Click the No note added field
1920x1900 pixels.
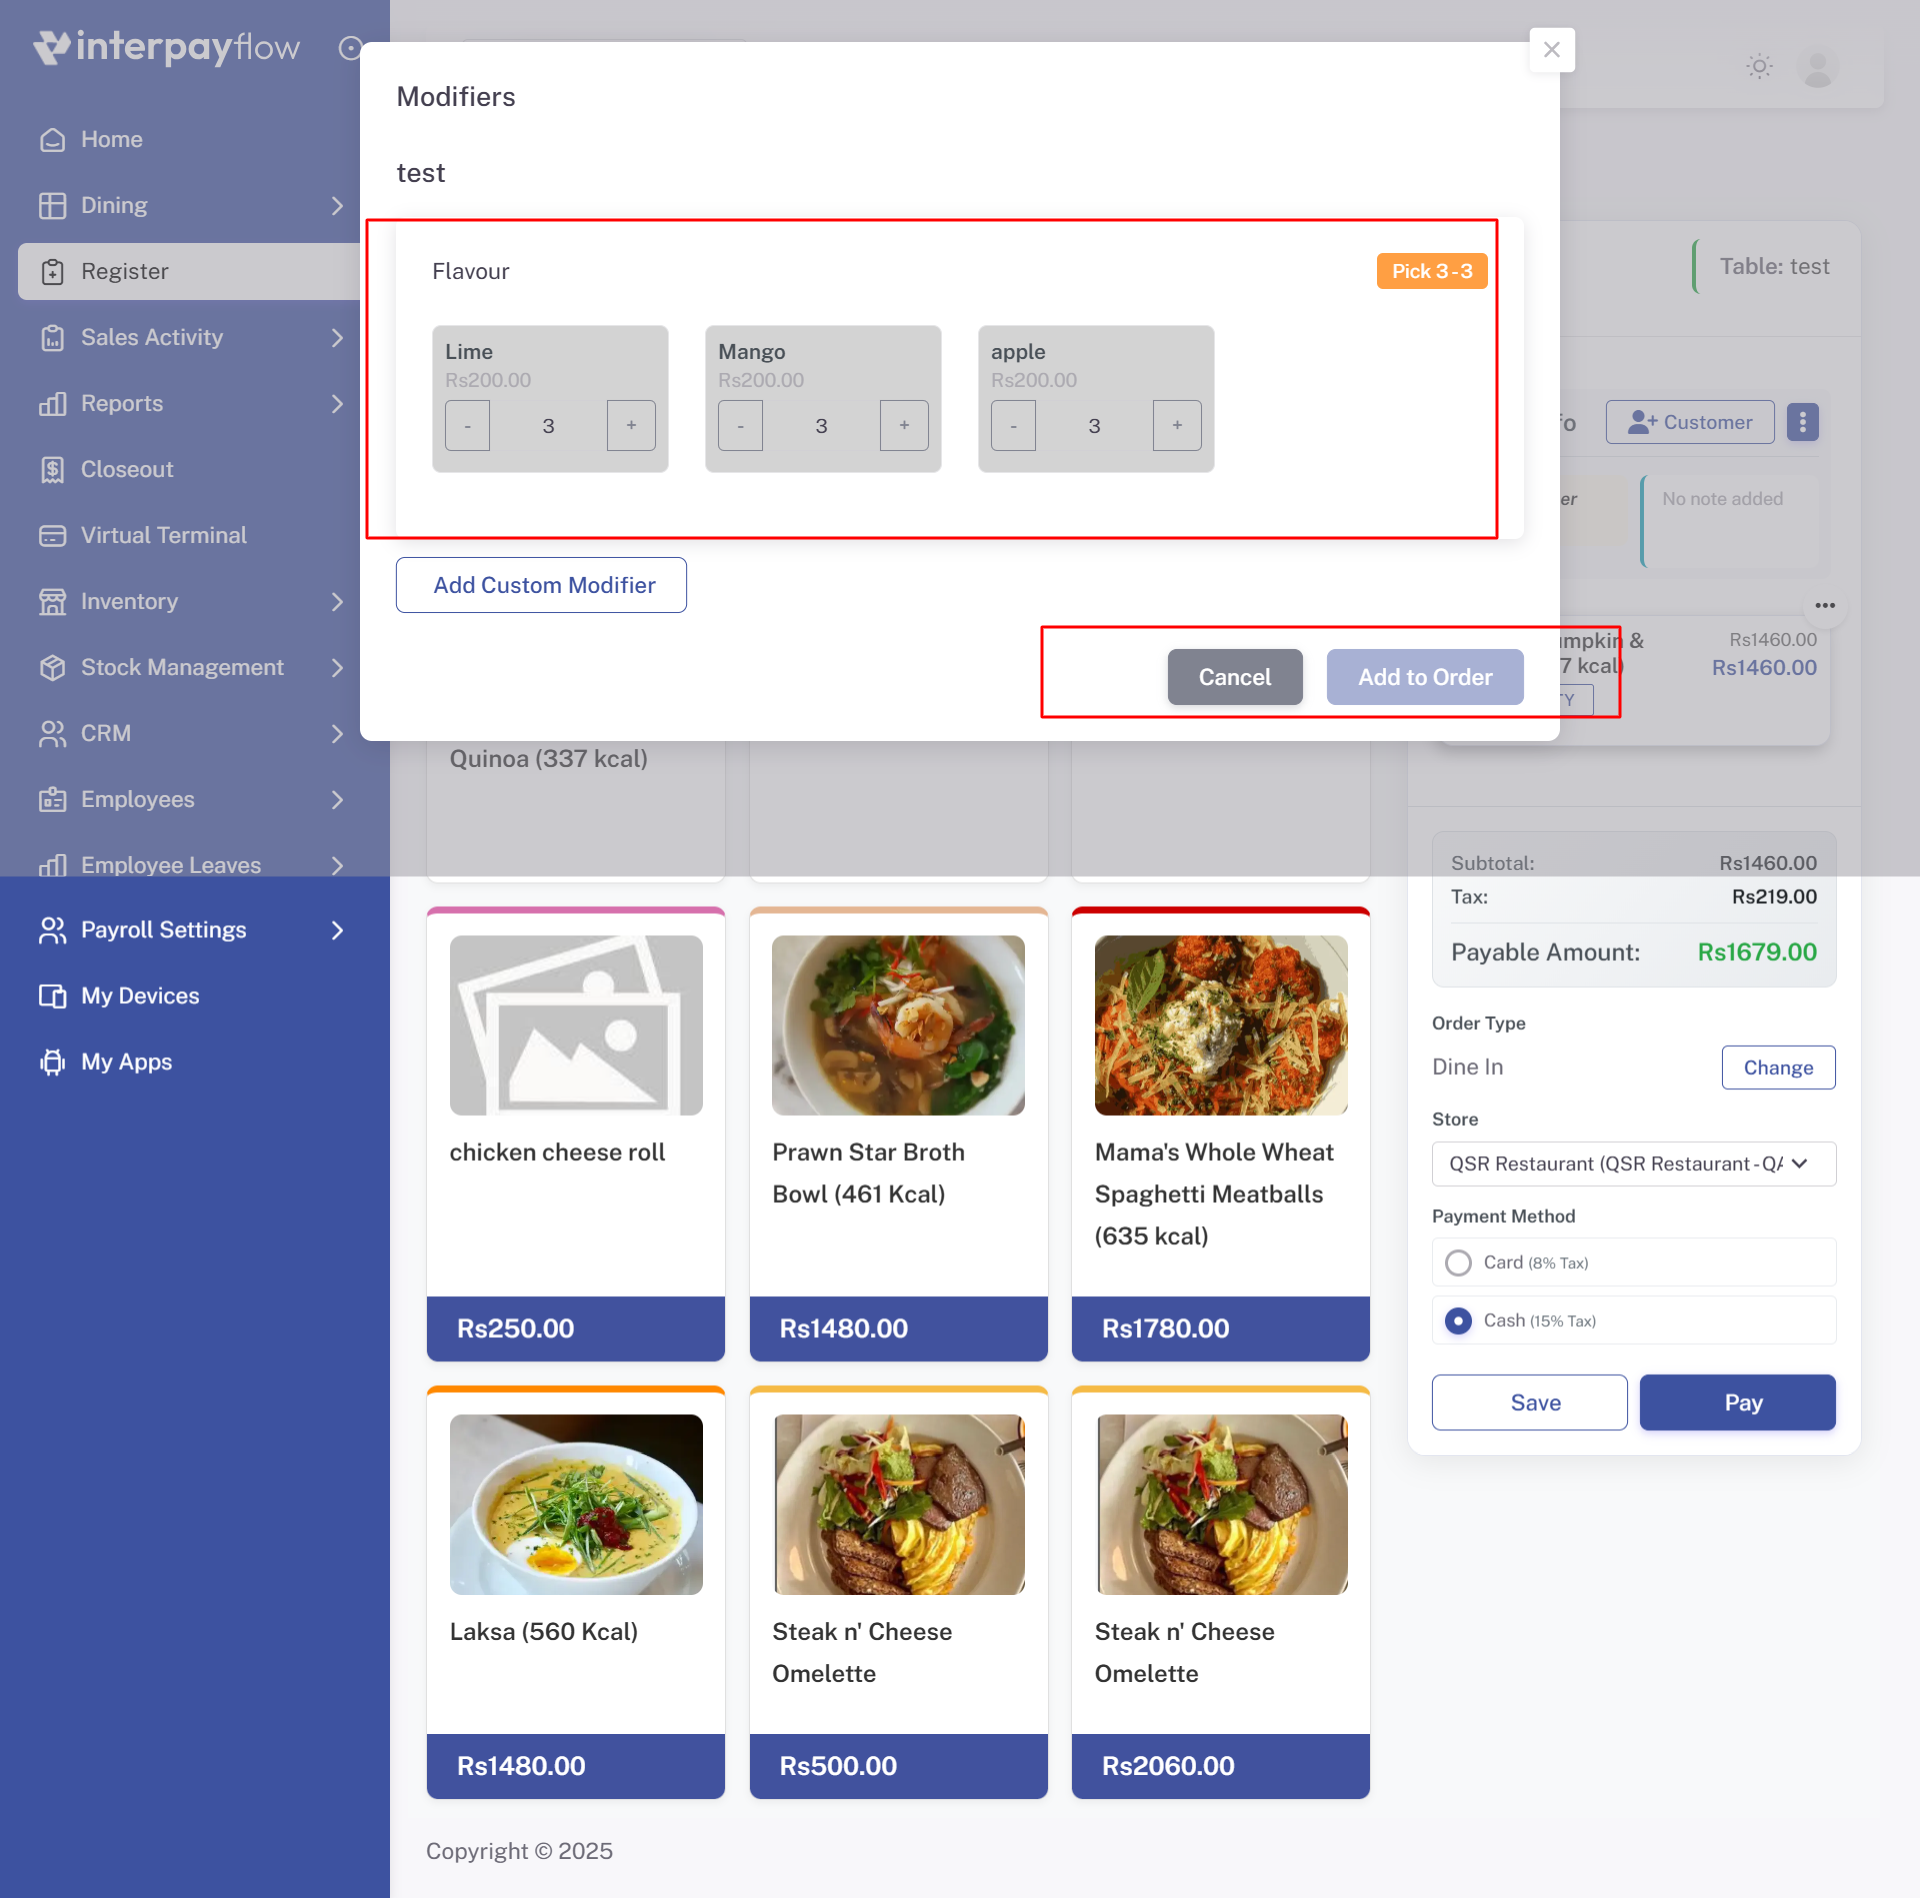(1730, 522)
